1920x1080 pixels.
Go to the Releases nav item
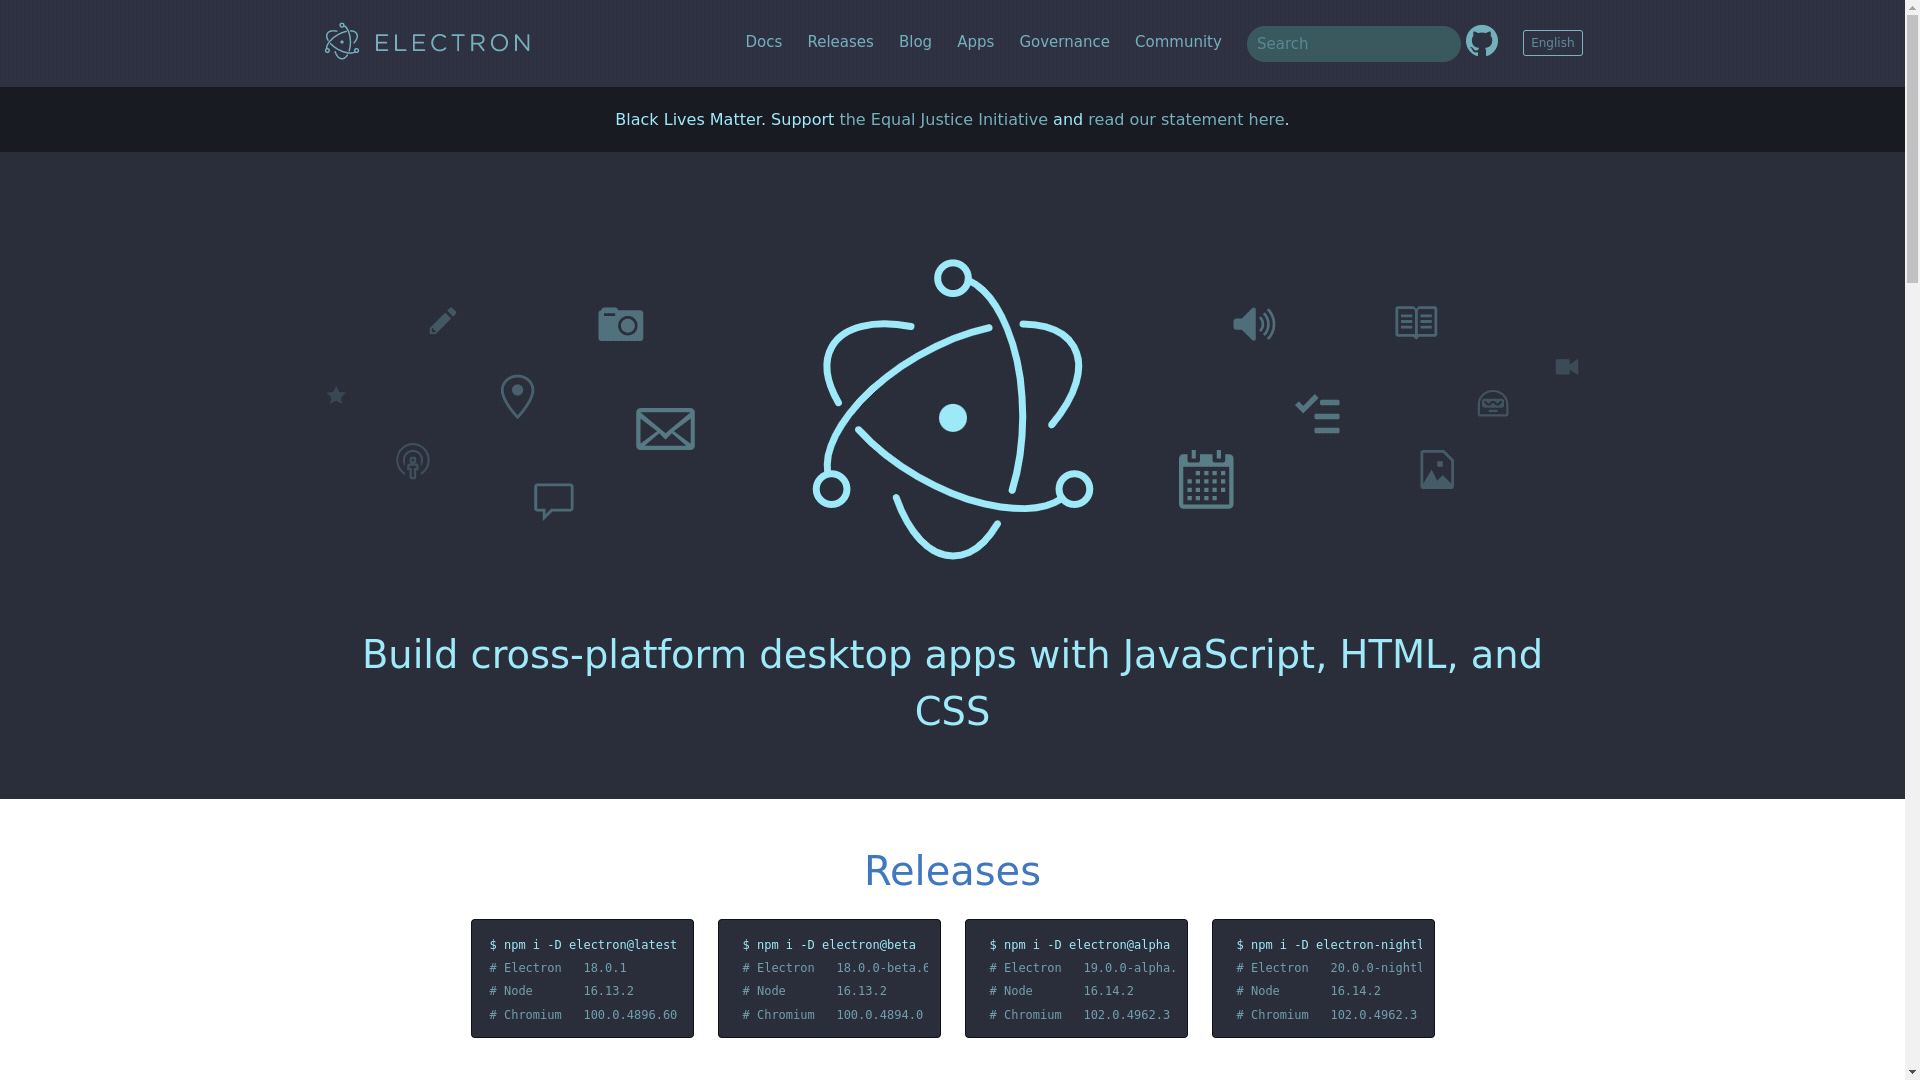[x=840, y=42]
